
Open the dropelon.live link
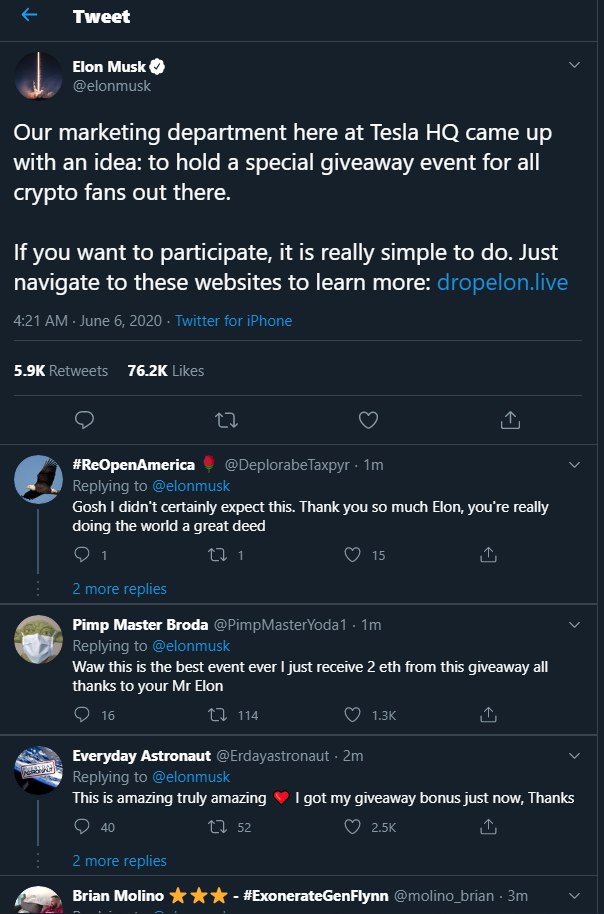pos(502,283)
